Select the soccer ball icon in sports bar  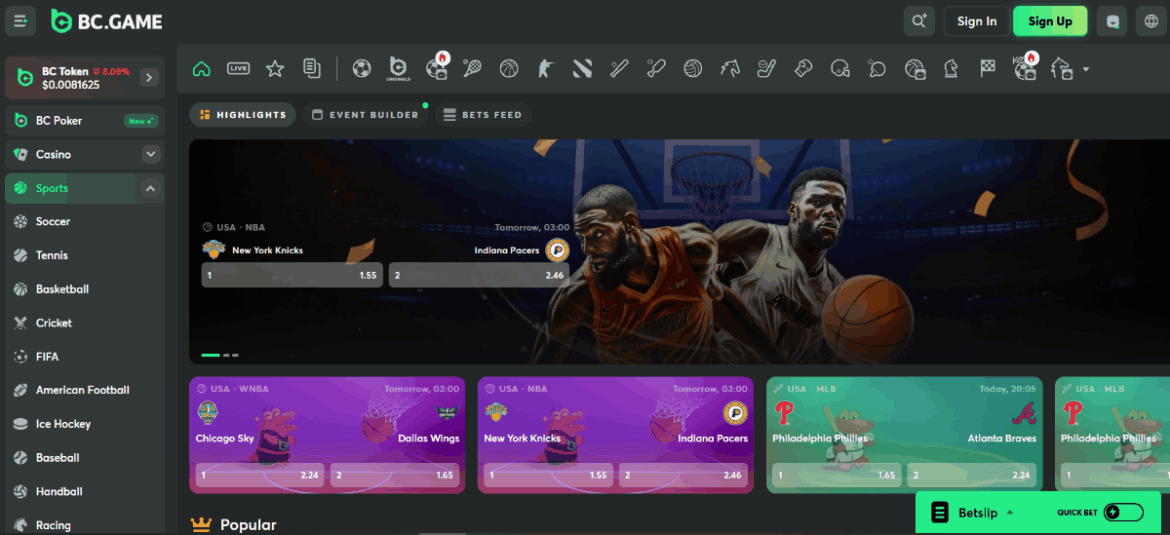pos(362,69)
